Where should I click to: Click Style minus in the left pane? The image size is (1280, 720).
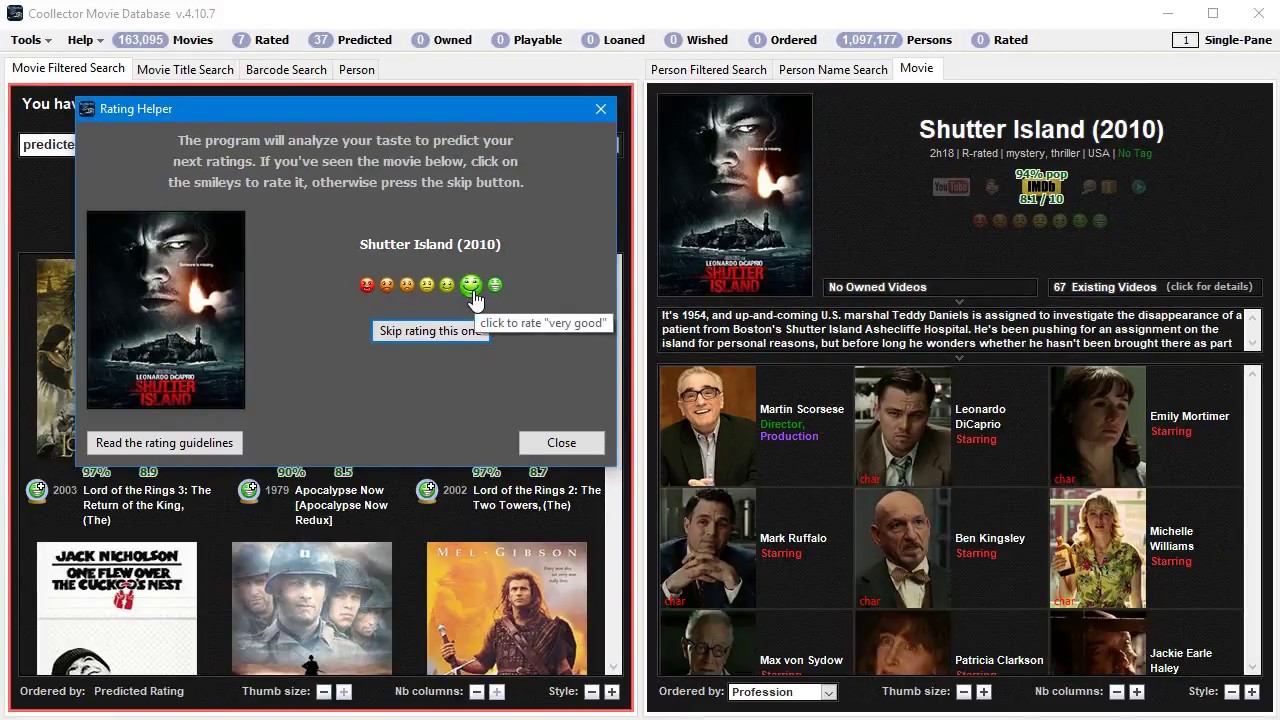pos(592,692)
